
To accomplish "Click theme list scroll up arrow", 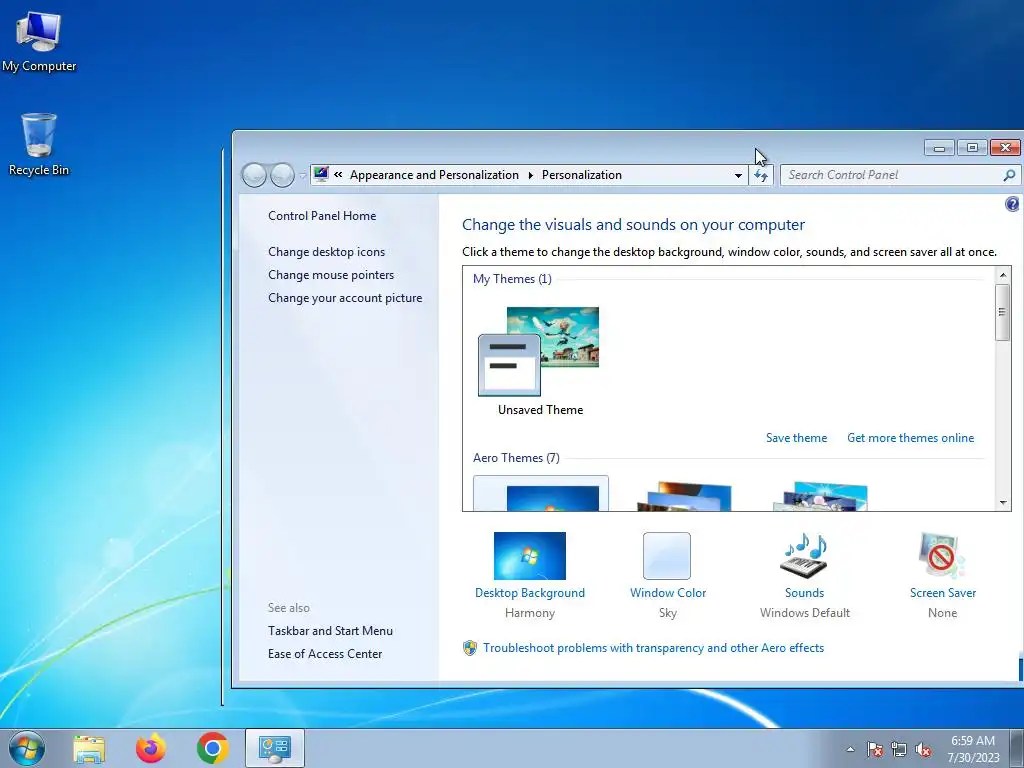I will pos(1002,275).
